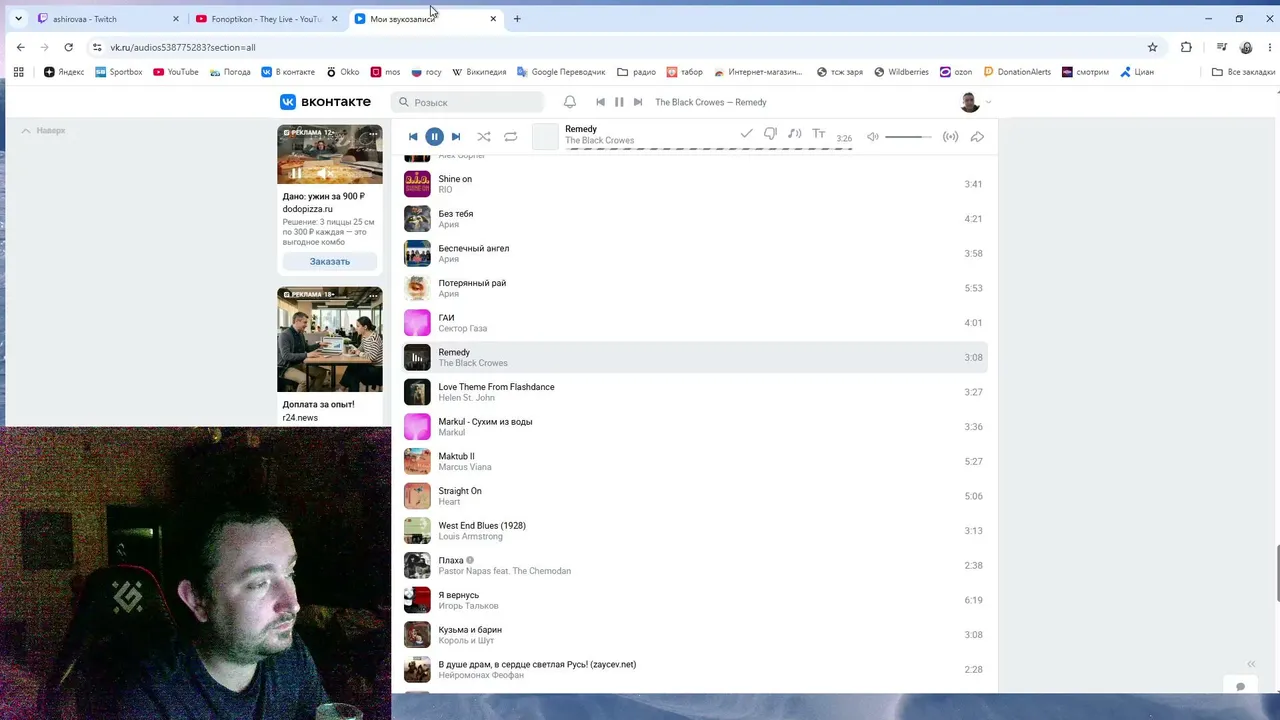The image size is (1280, 720).
Task: Open VK notifications bell
Action: click(570, 102)
